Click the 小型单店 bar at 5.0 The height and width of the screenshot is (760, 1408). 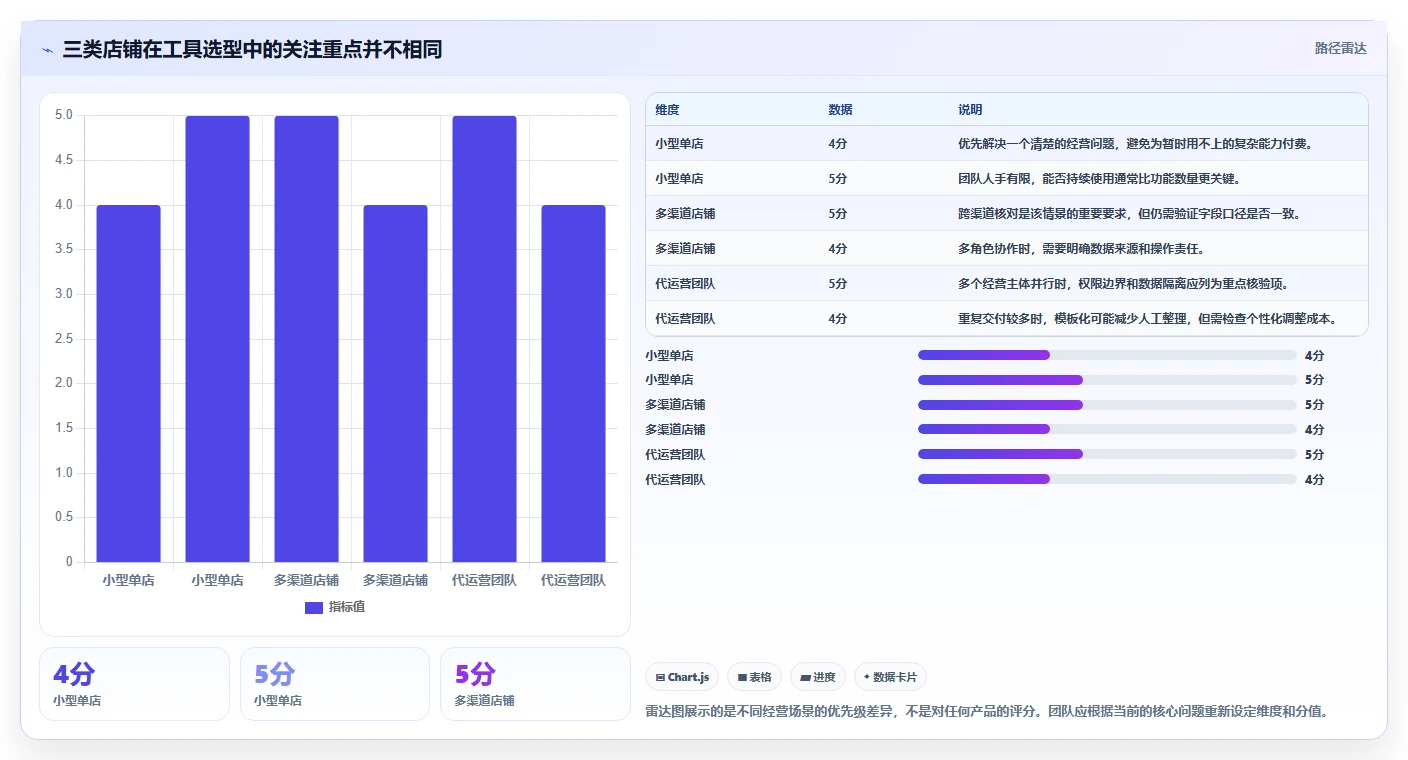pos(218,339)
